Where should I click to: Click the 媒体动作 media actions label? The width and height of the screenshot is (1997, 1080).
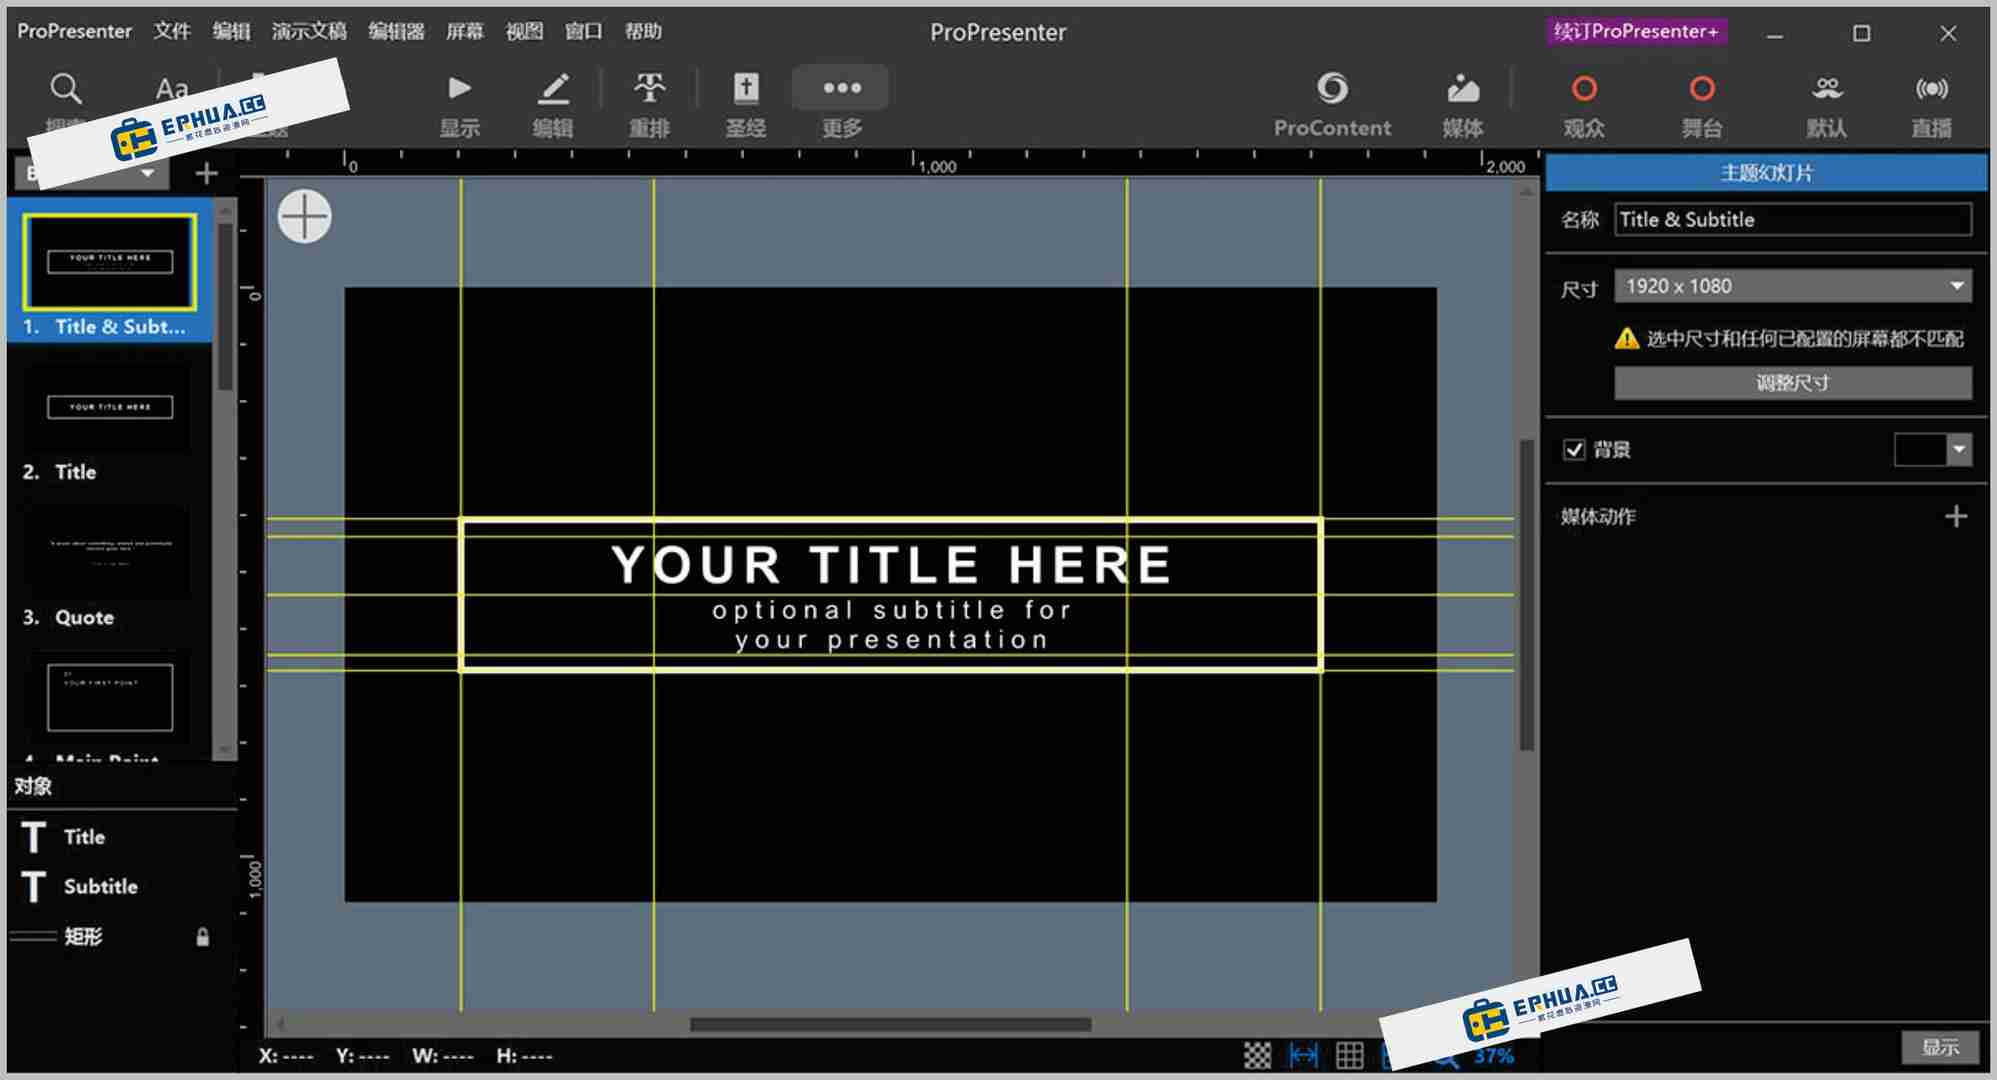tap(1598, 516)
